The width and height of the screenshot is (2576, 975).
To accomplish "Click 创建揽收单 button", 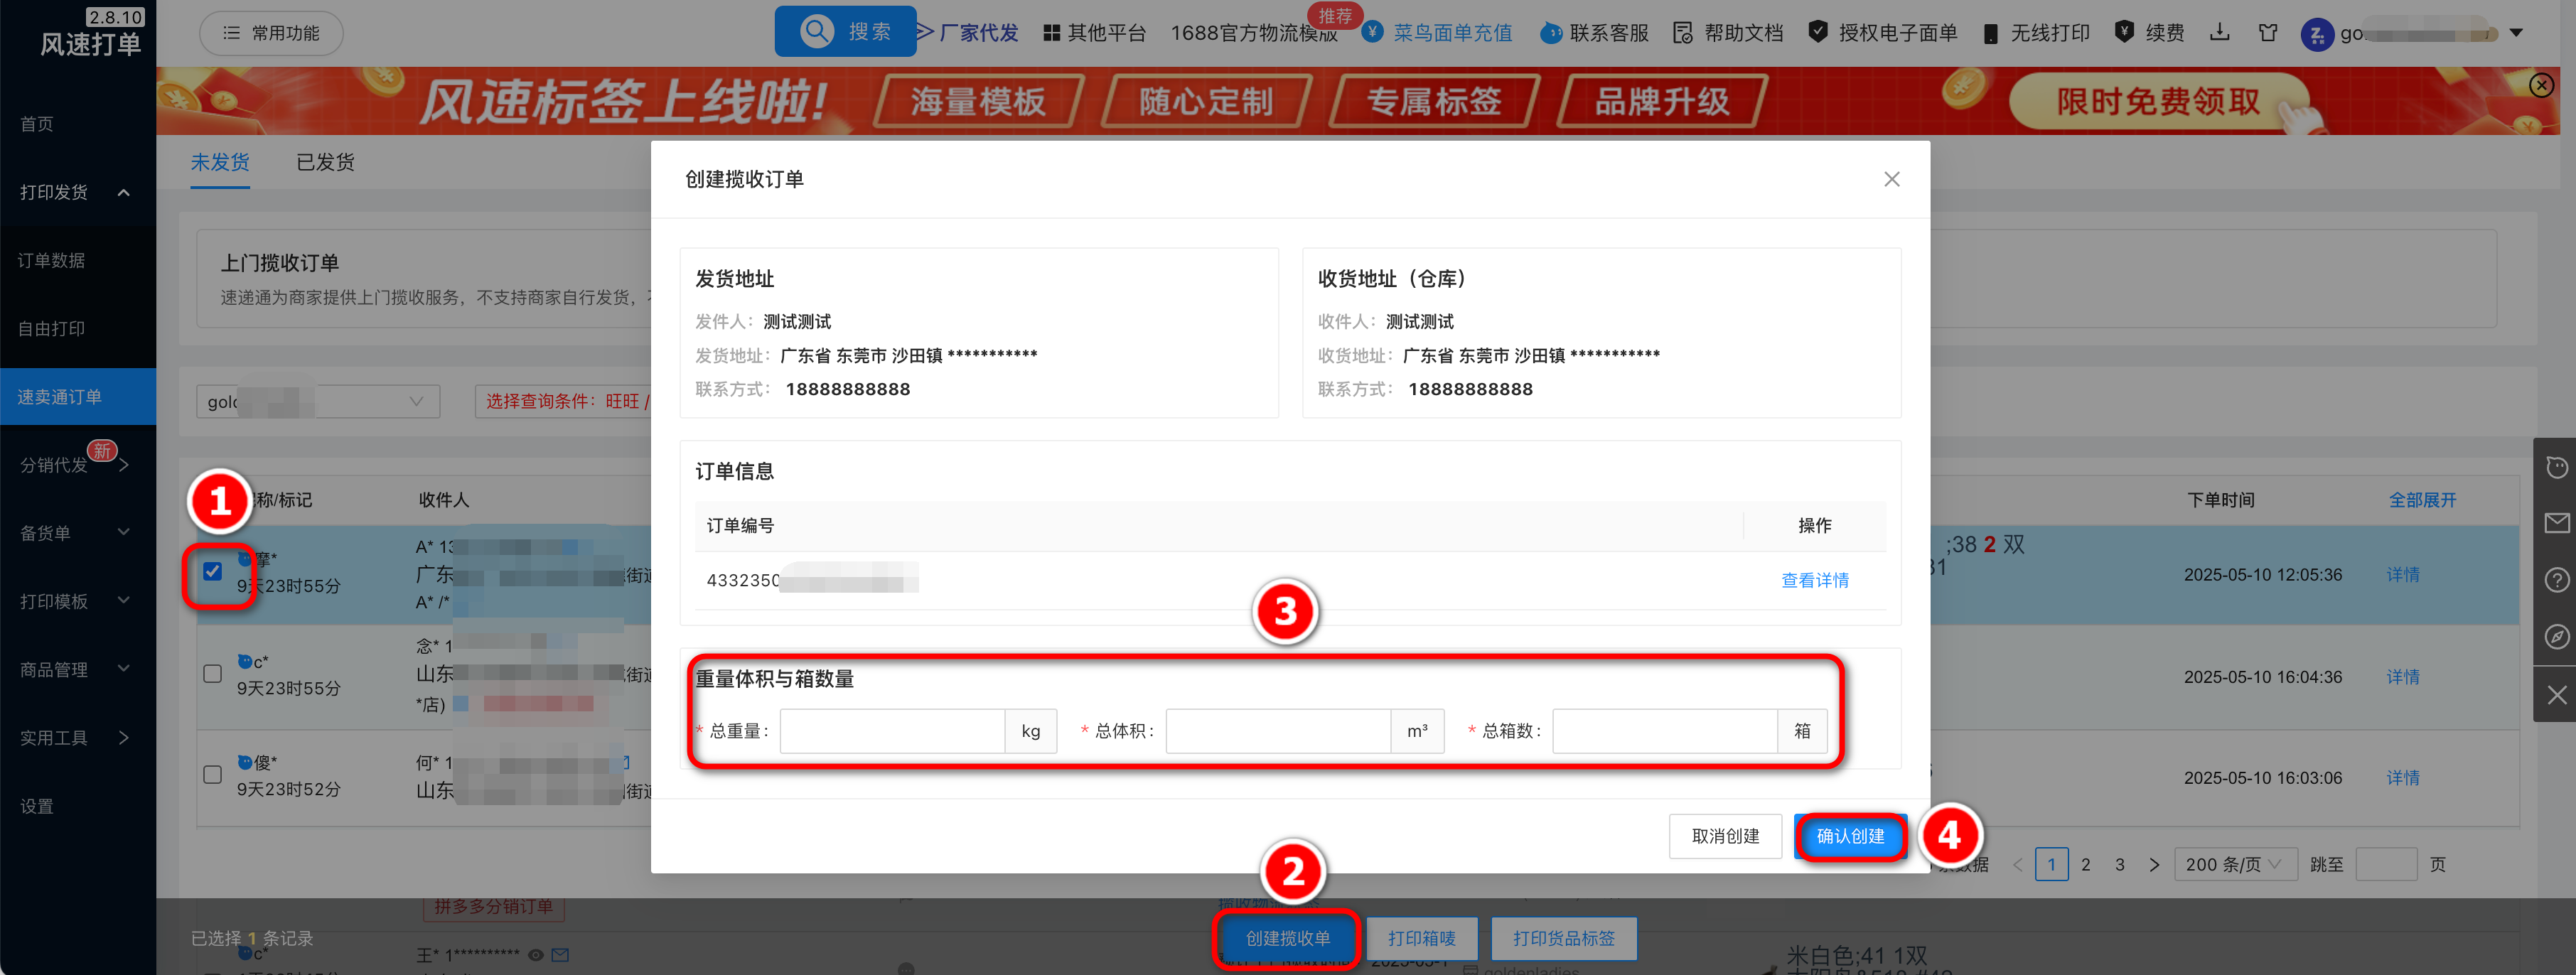I will pos(1287,938).
